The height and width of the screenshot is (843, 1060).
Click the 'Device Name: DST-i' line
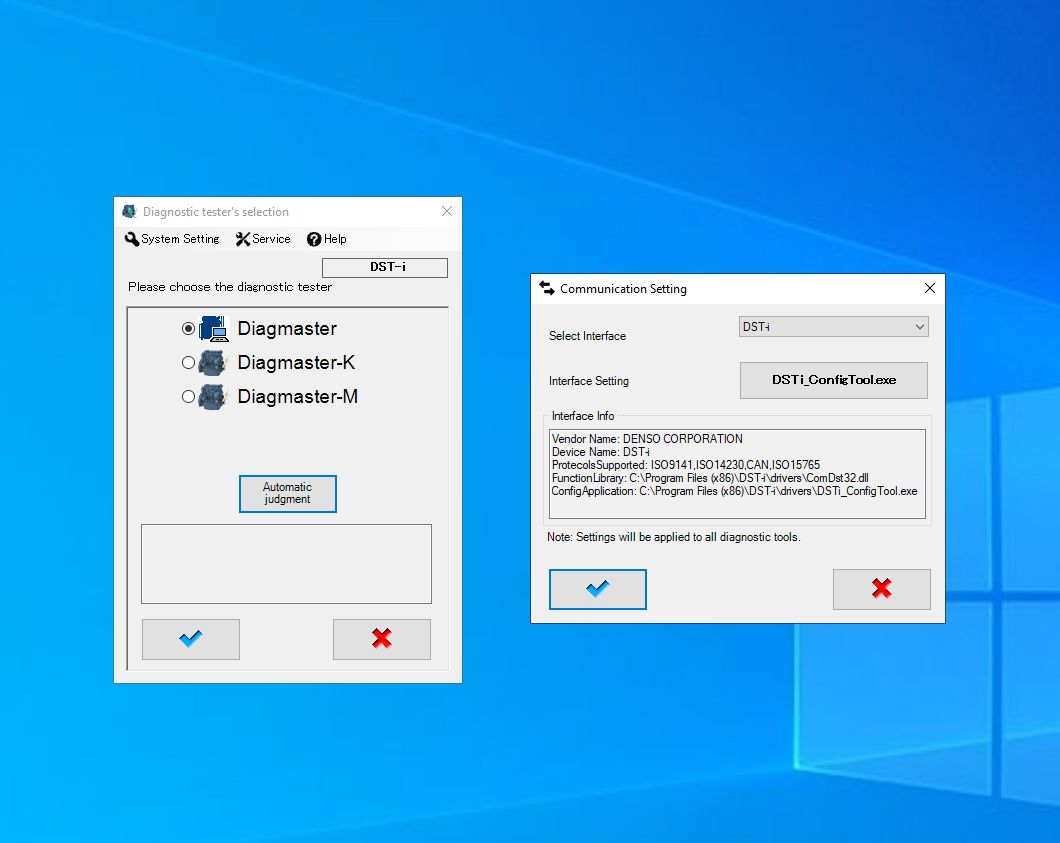[600, 452]
